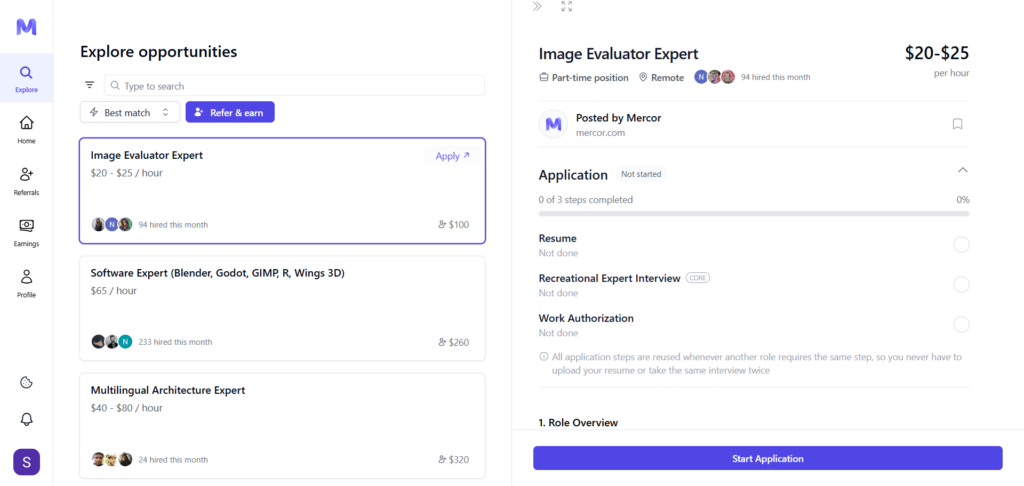Switch to the Profile sidebar tab
The image size is (1024, 486).
pyautogui.click(x=26, y=283)
